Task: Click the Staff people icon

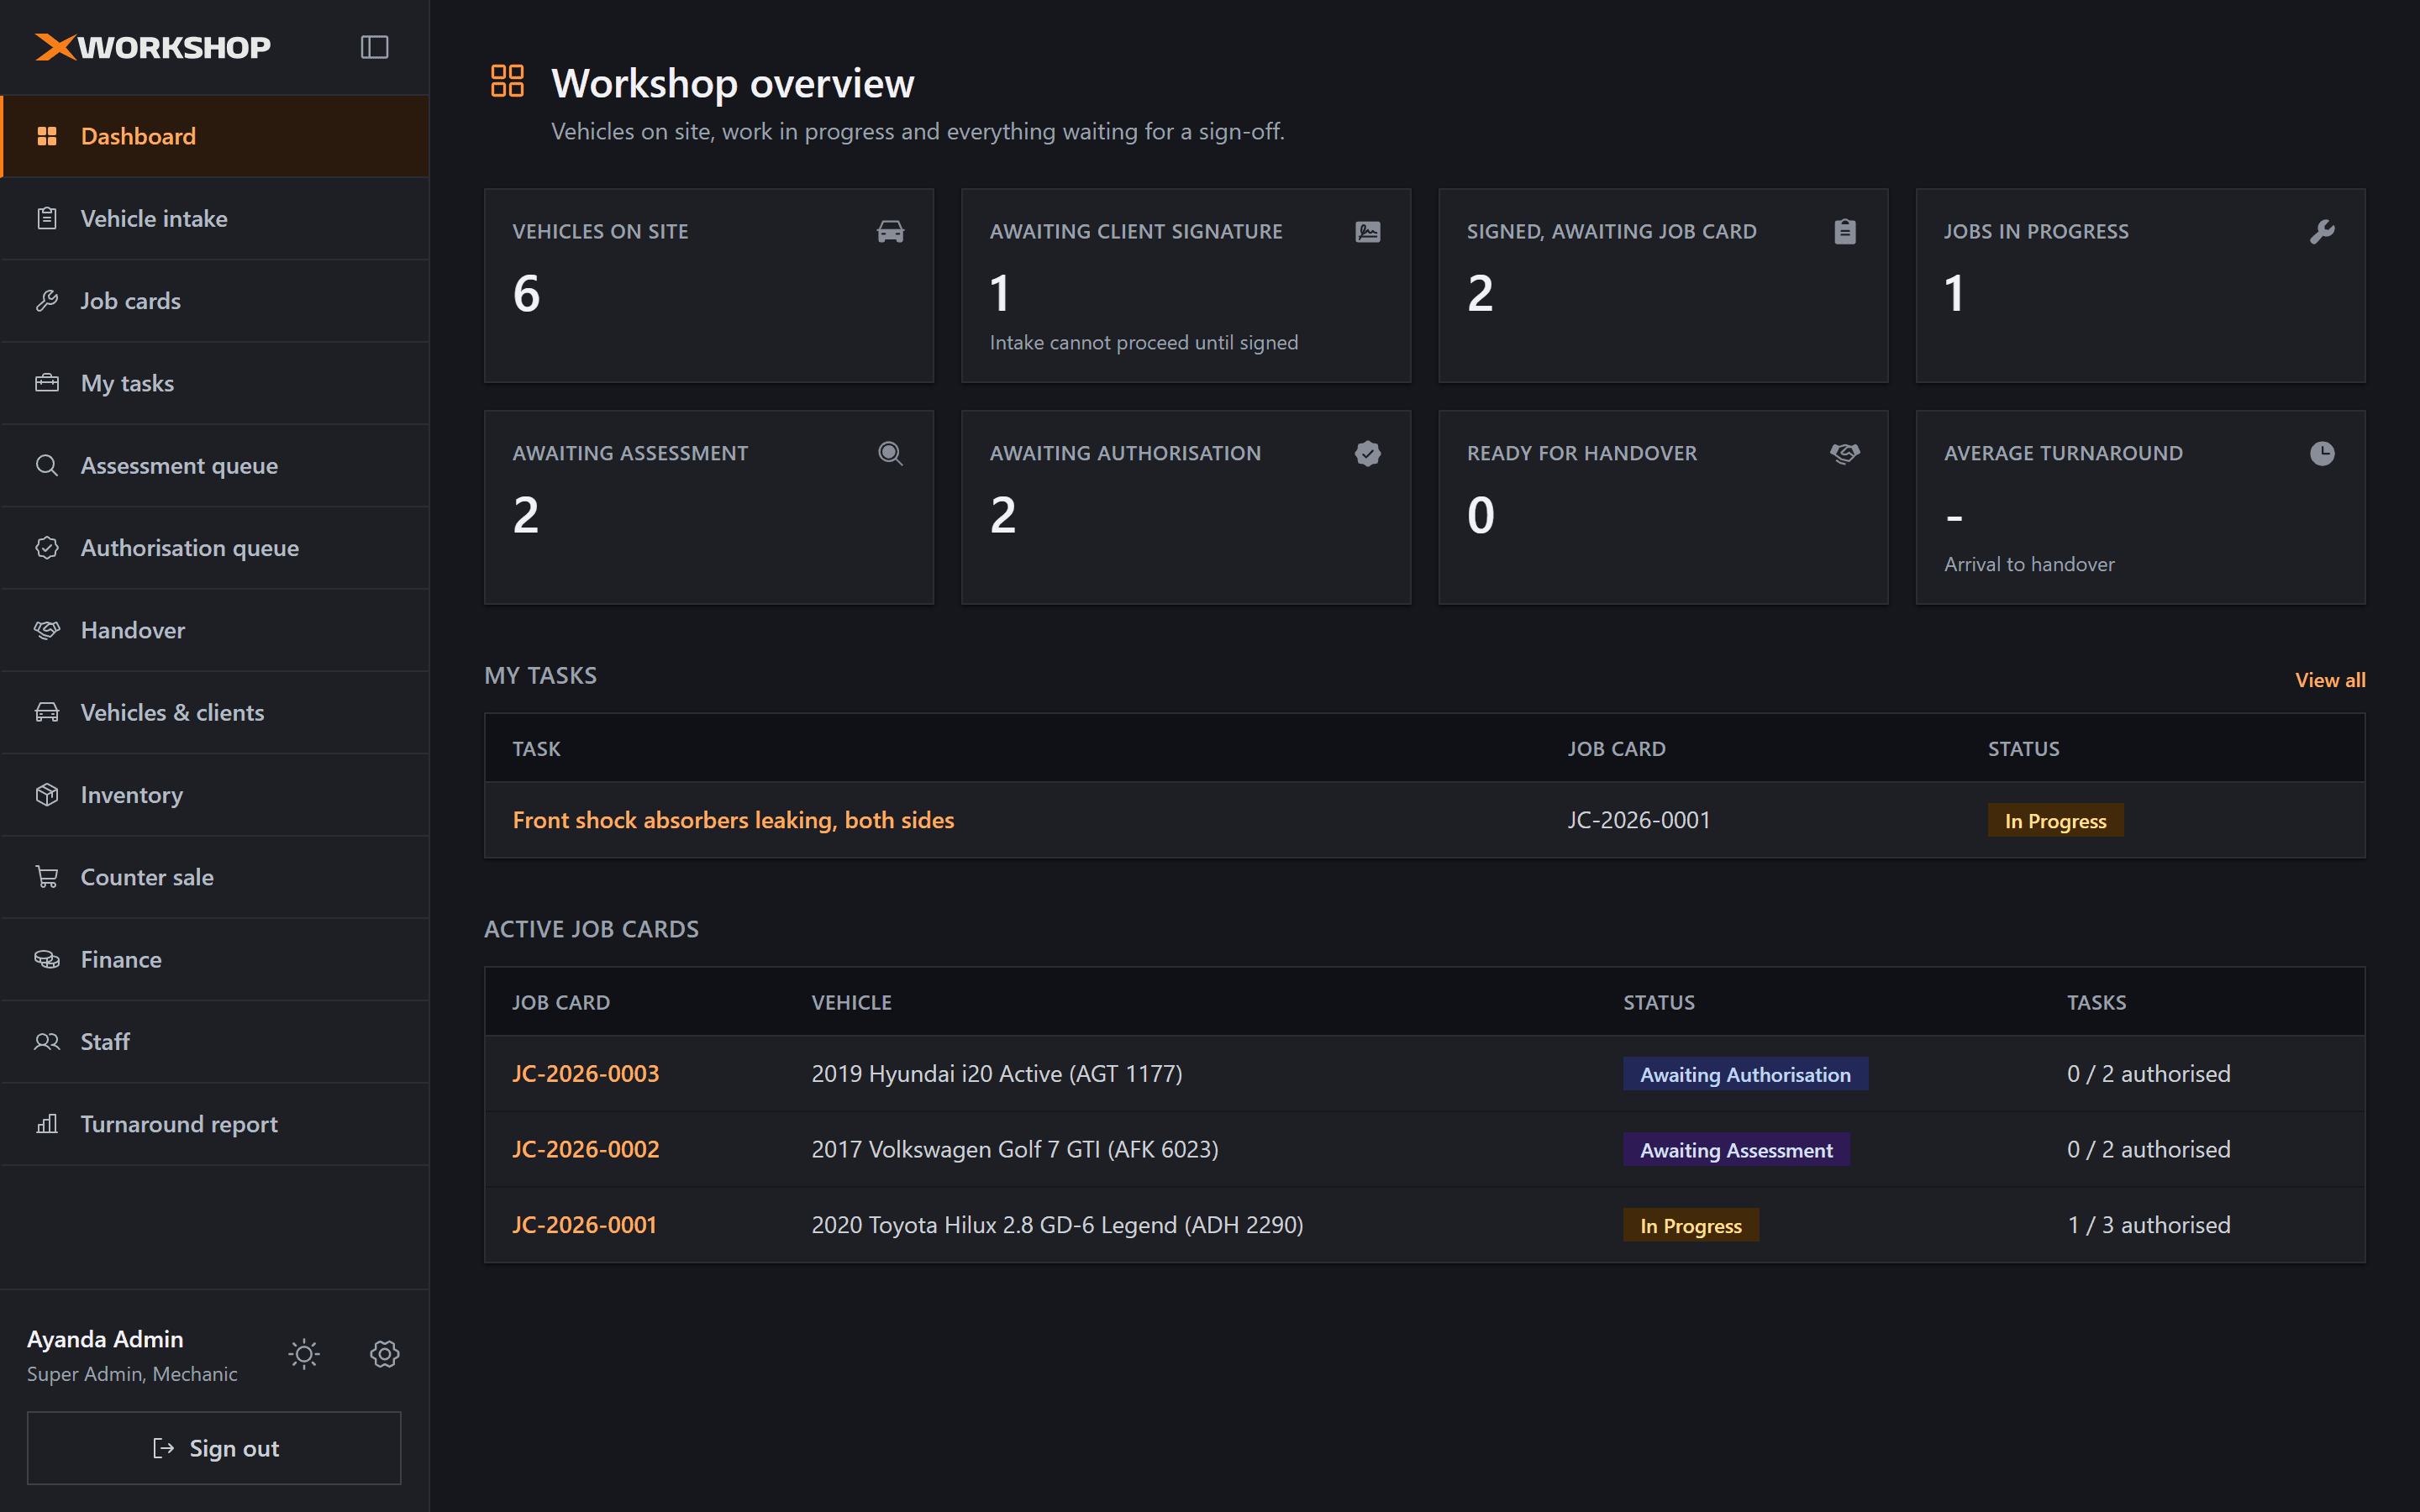Action: click(47, 1042)
